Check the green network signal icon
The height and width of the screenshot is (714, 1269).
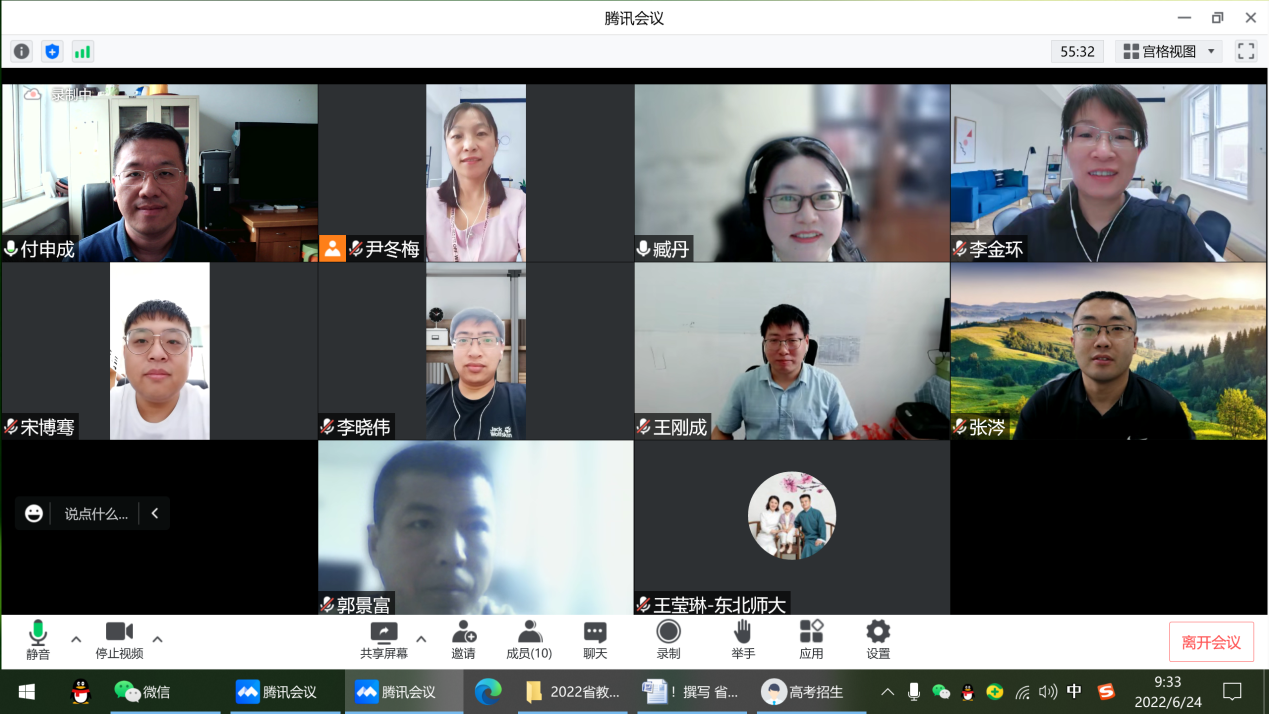tap(83, 52)
